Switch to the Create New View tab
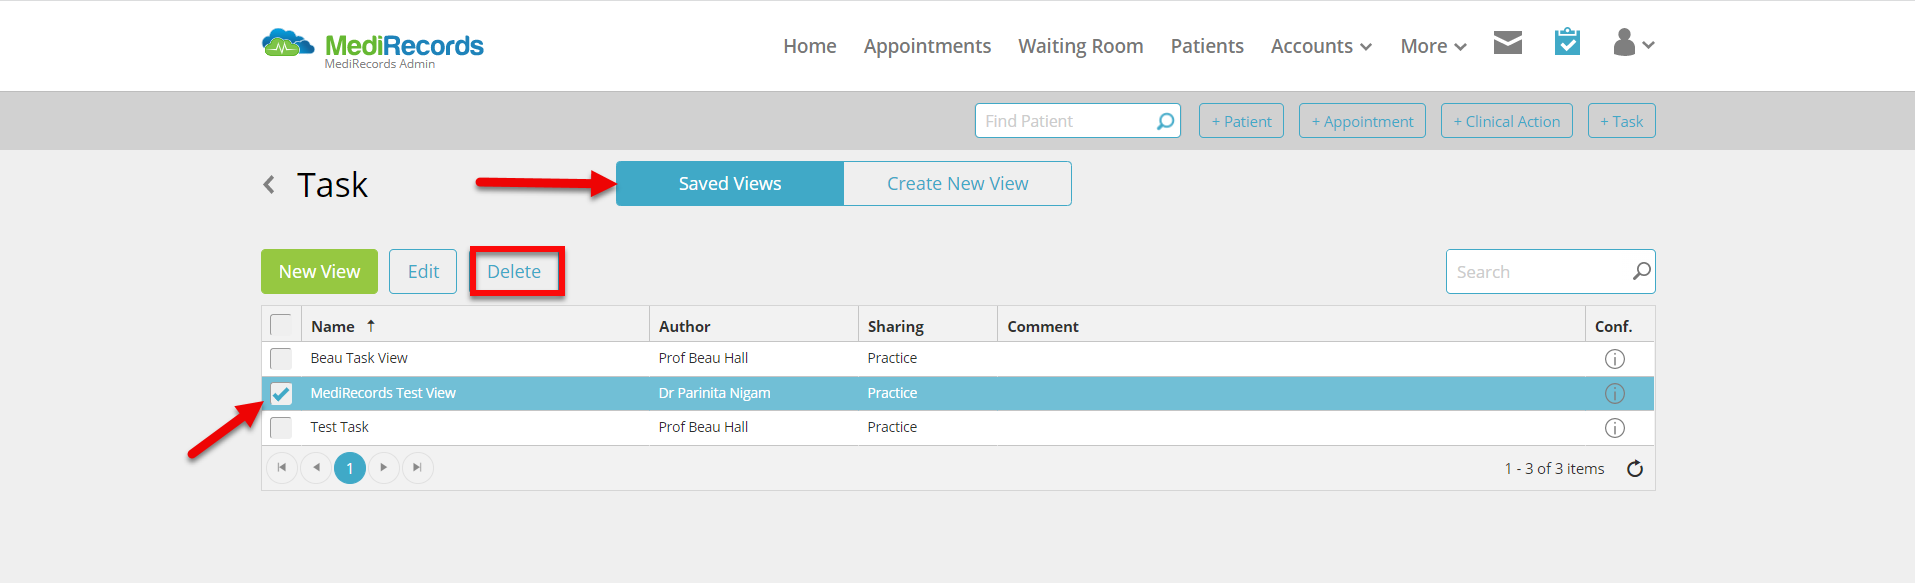The width and height of the screenshot is (1915, 583). point(957,184)
